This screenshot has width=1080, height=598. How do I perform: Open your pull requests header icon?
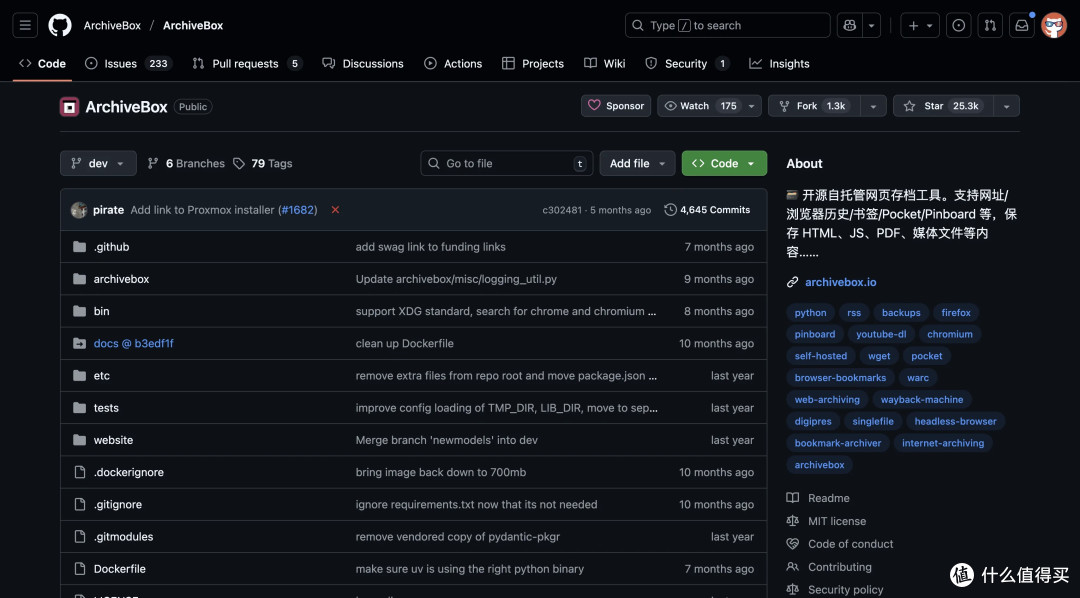990,25
